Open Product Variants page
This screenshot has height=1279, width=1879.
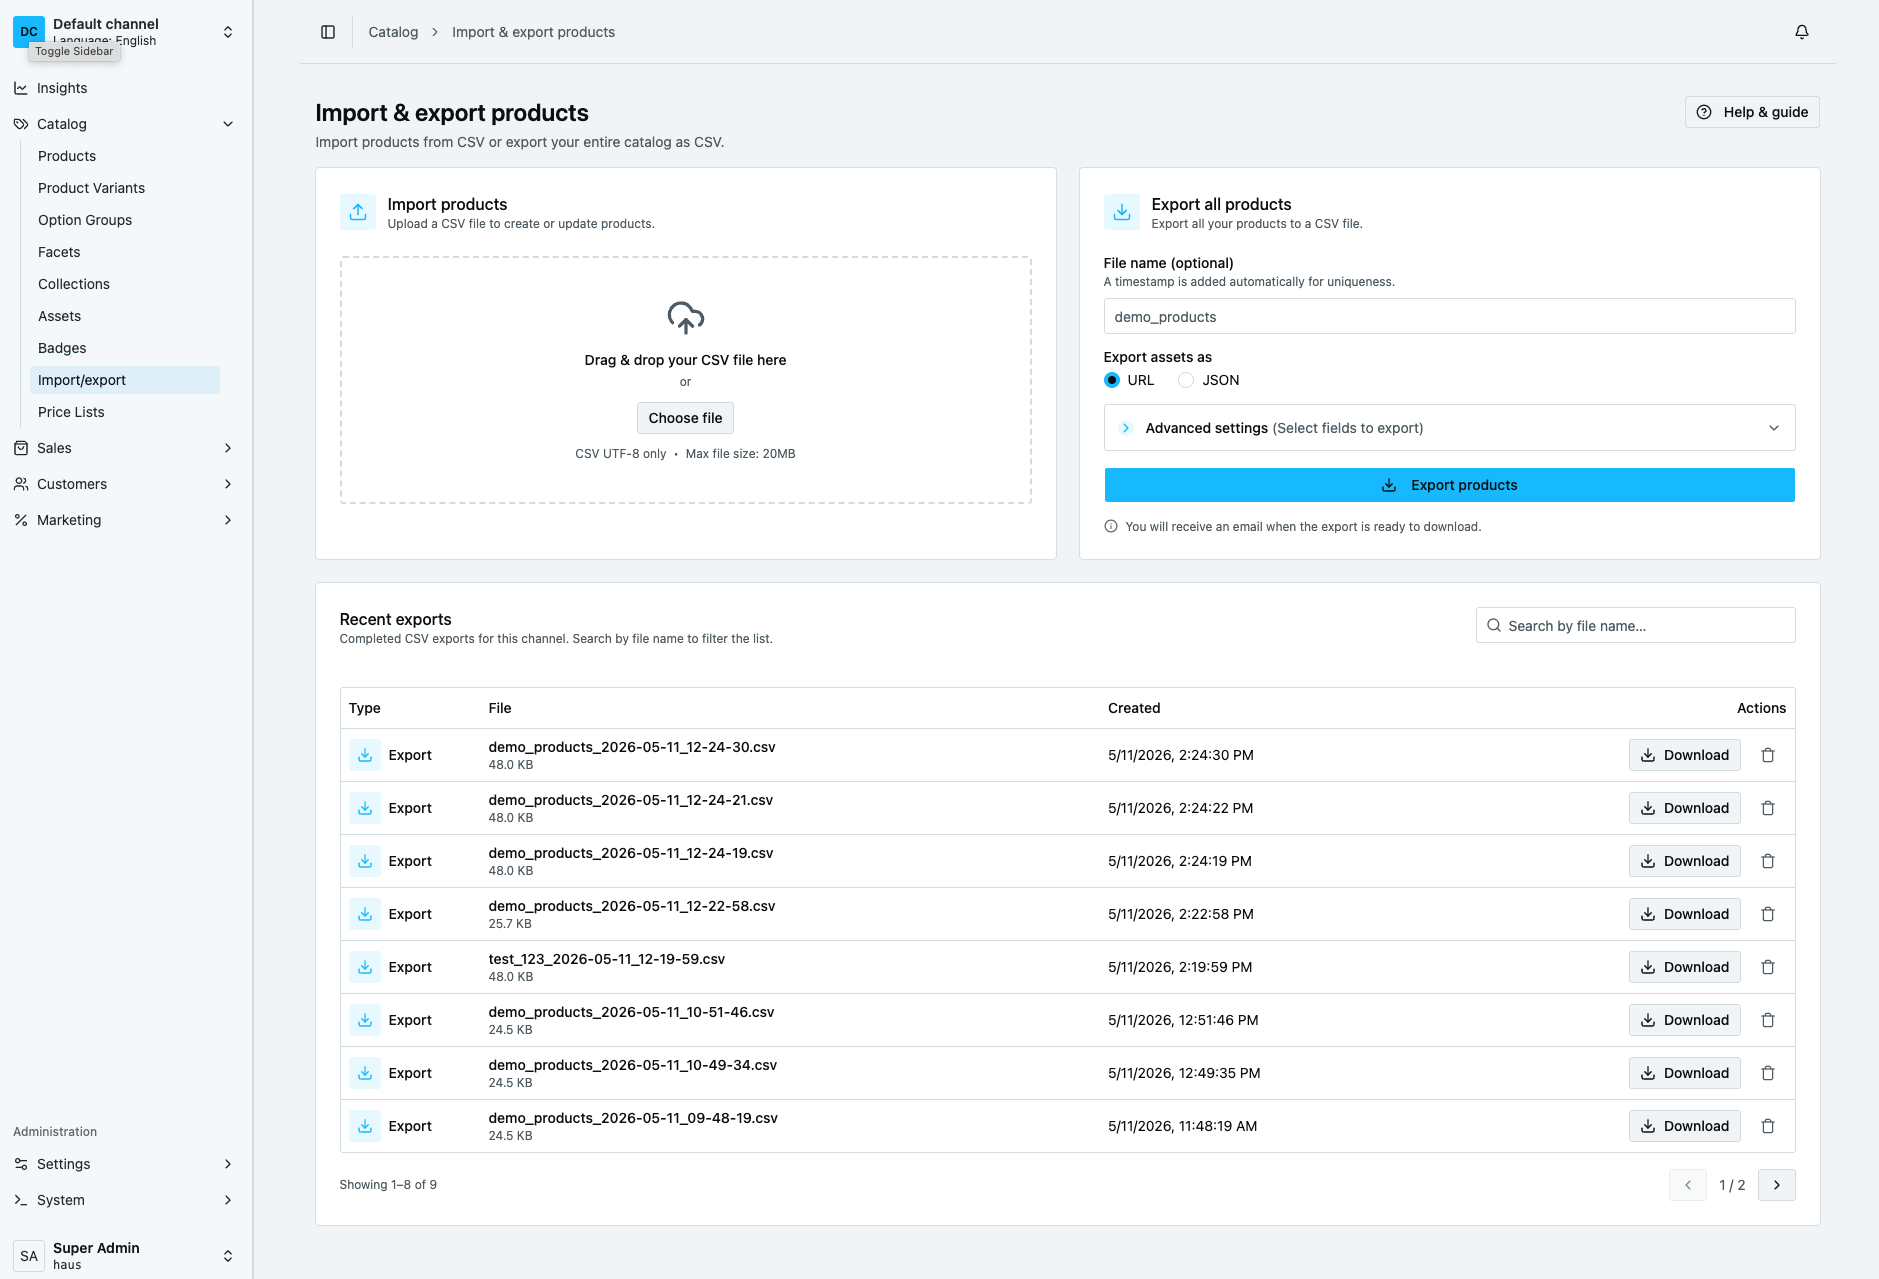tap(91, 188)
